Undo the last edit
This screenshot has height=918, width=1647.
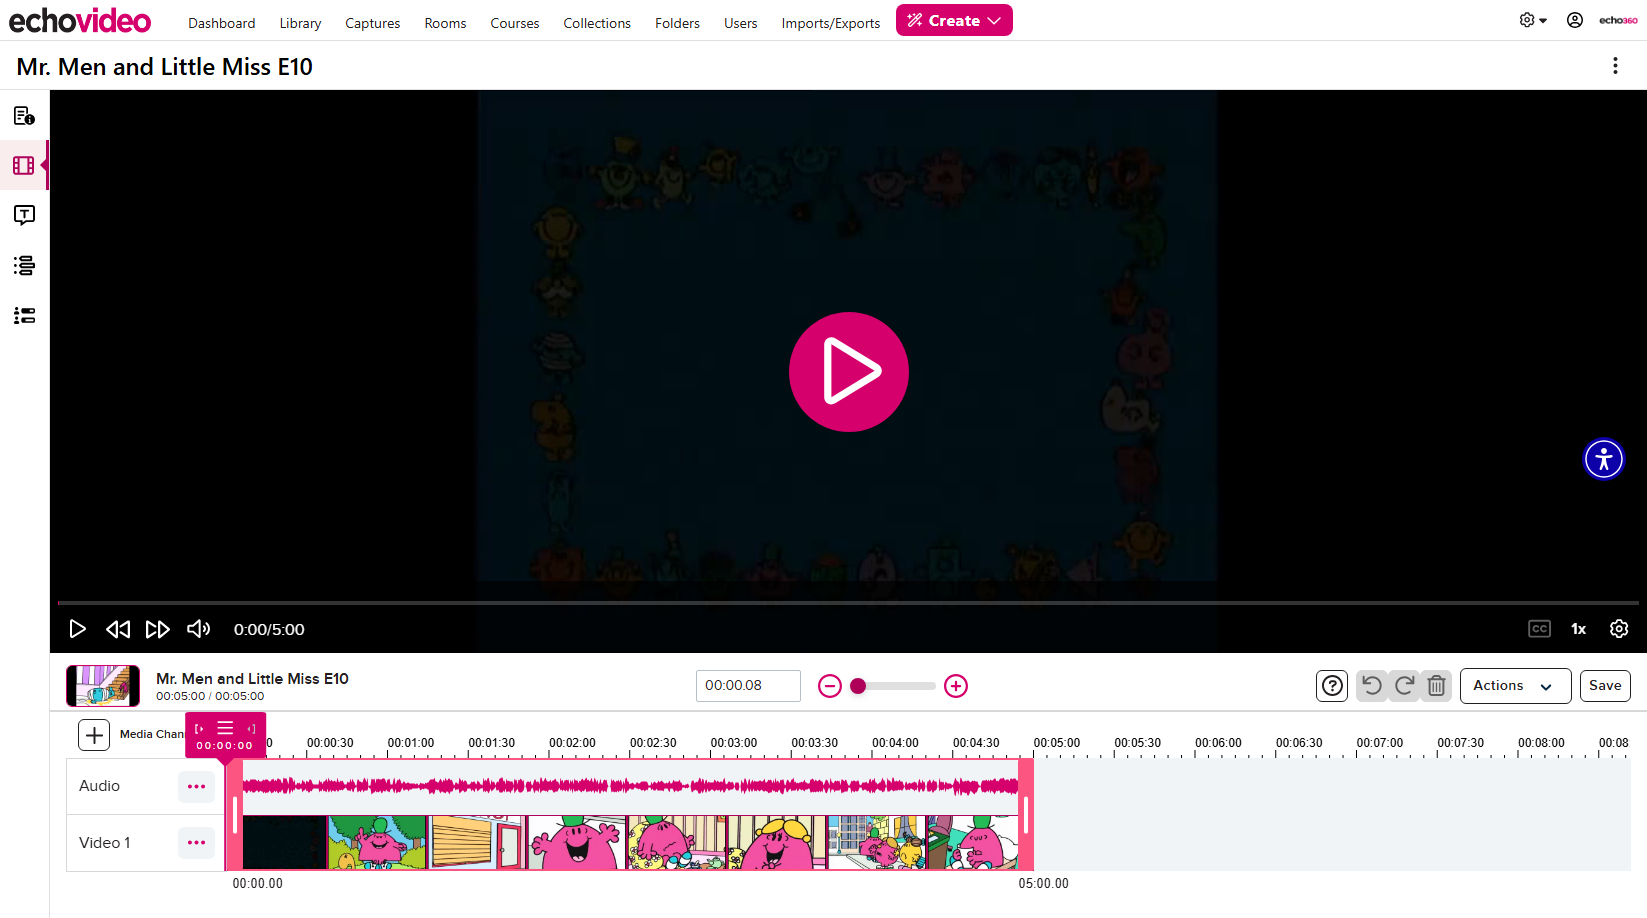click(x=1372, y=686)
